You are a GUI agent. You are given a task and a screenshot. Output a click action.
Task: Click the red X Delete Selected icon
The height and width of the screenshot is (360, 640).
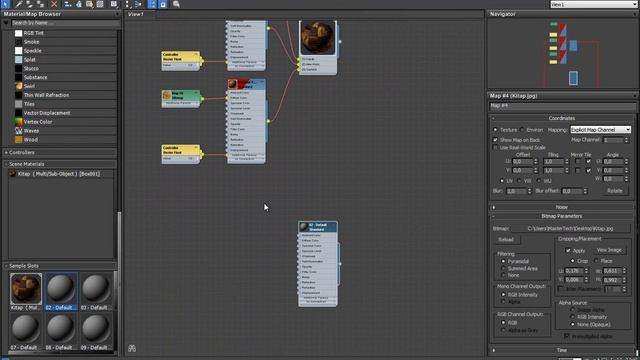[54, 4]
